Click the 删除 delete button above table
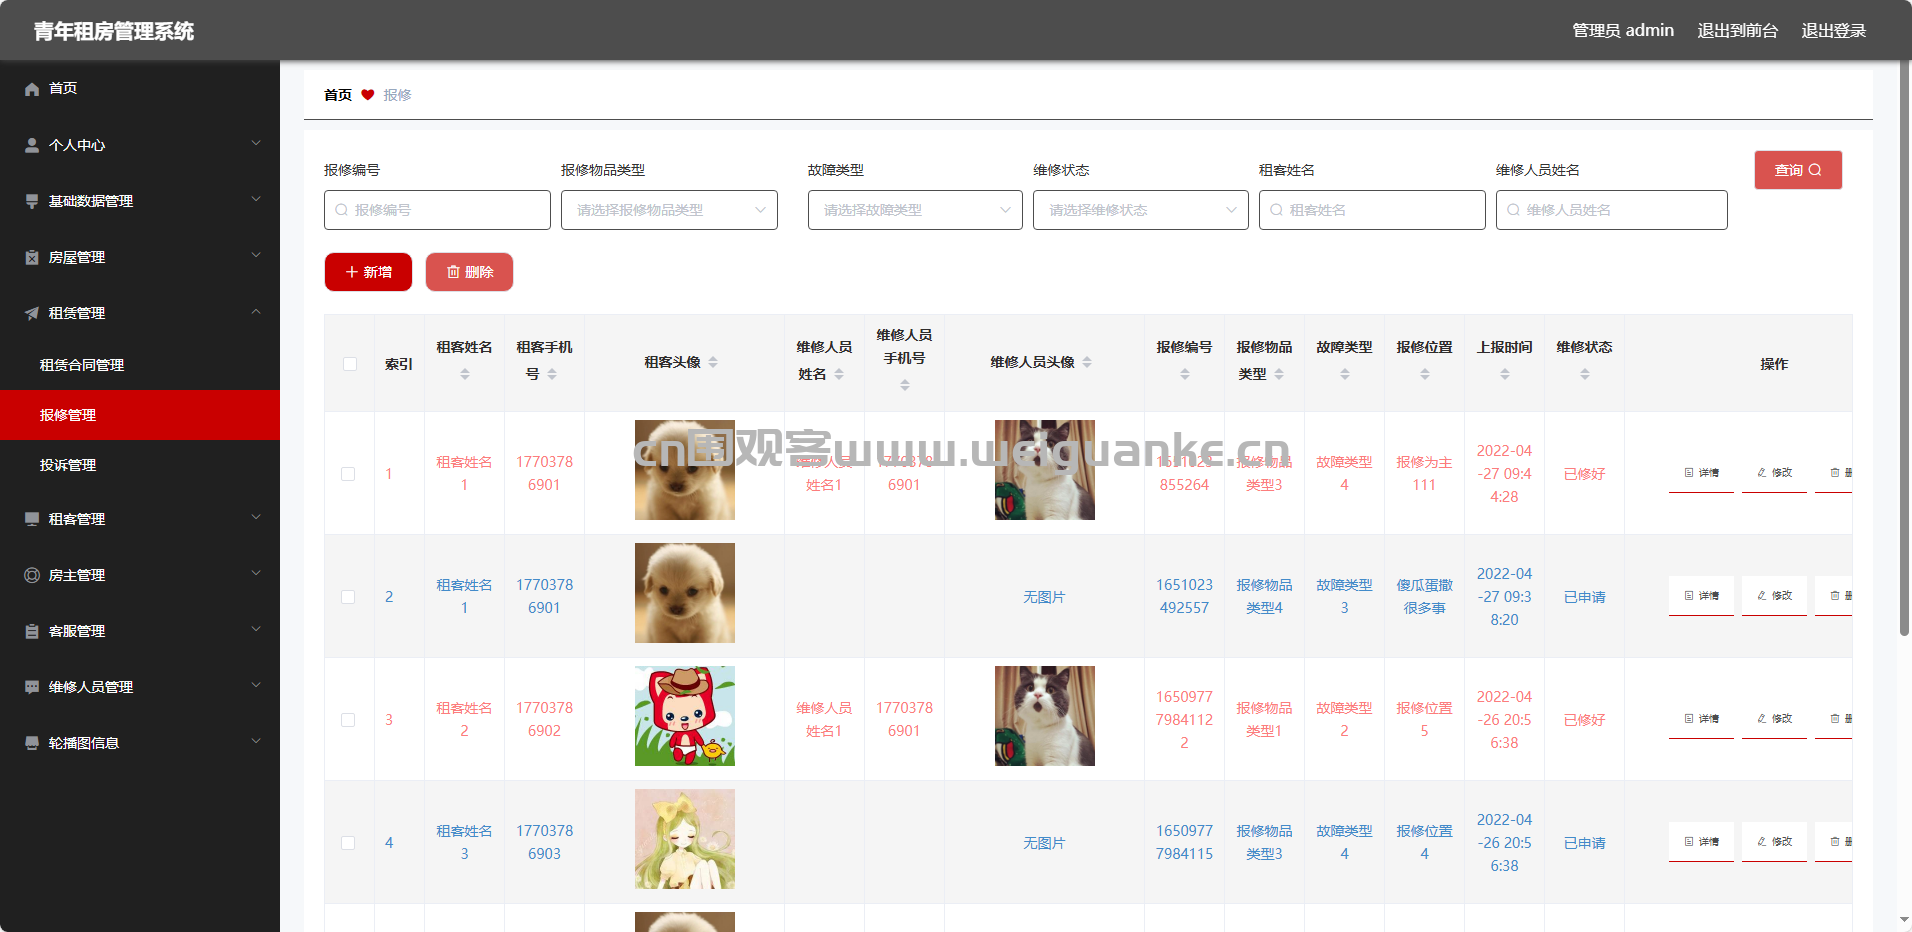The width and height of the screenshot is (1912, 932). point(469,272)
